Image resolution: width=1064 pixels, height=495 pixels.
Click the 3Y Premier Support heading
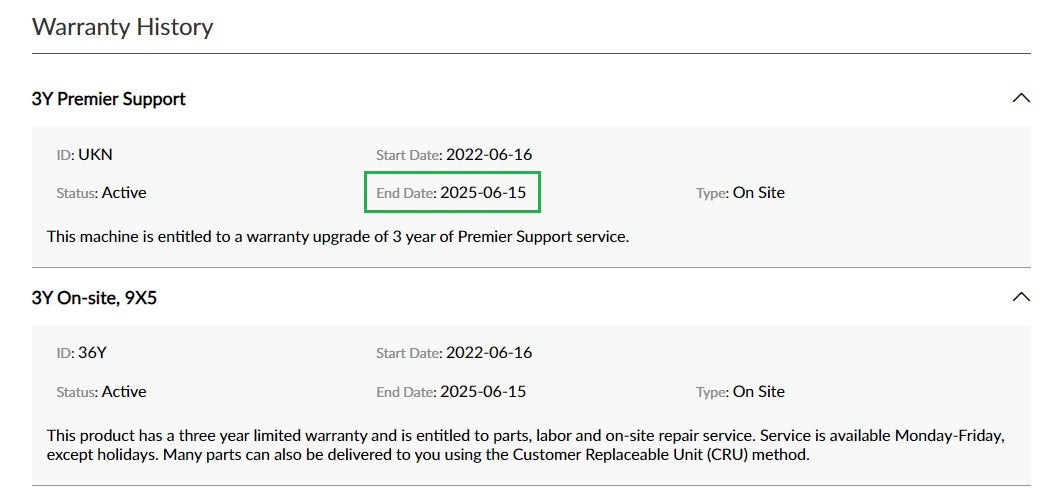pyautogui.click(x=109, y=99)
